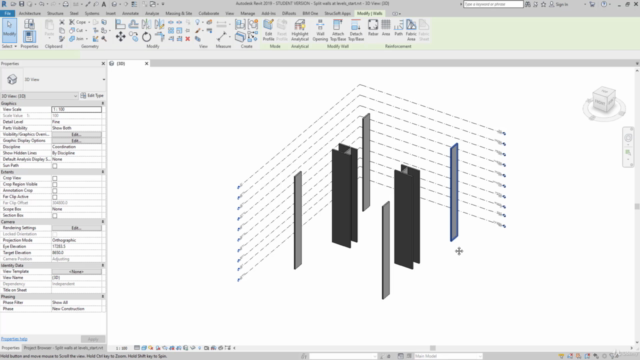Switch to the Manage ribbon tab

(247, 13)
